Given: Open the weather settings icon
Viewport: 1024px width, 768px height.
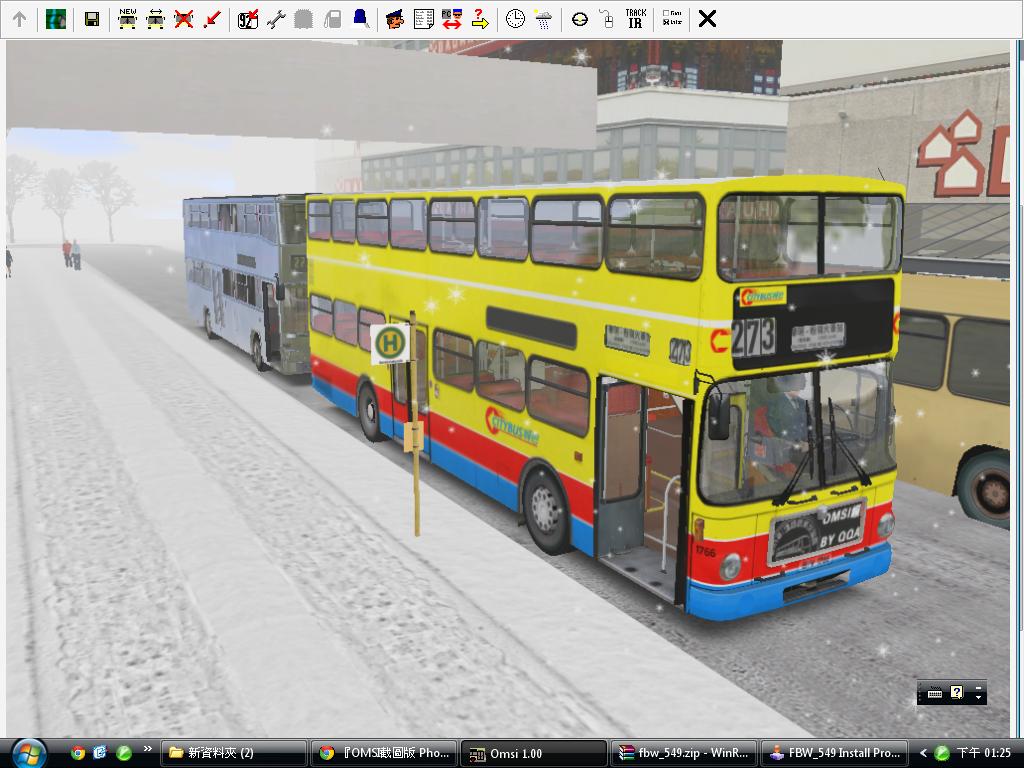Looking at the screenshot, I should point(543,19).
